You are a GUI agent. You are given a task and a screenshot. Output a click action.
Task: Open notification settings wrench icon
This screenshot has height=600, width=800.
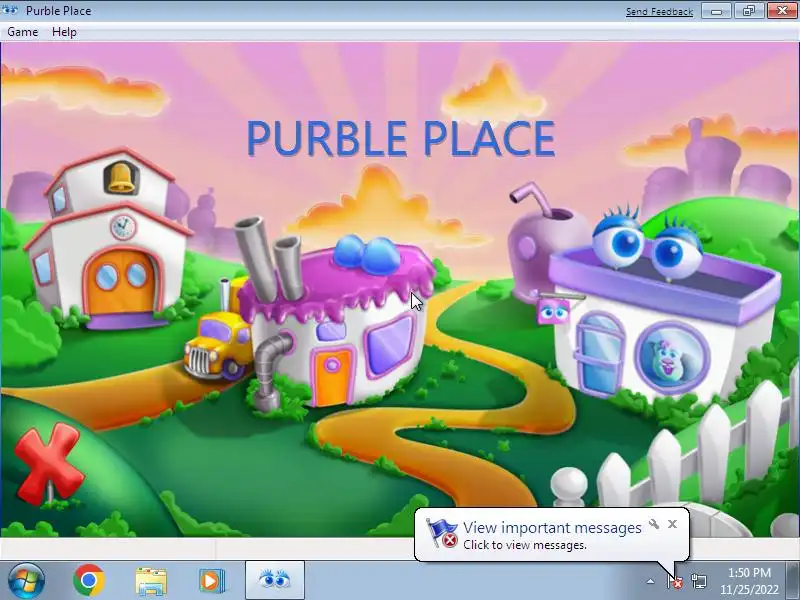click(654, 524)
